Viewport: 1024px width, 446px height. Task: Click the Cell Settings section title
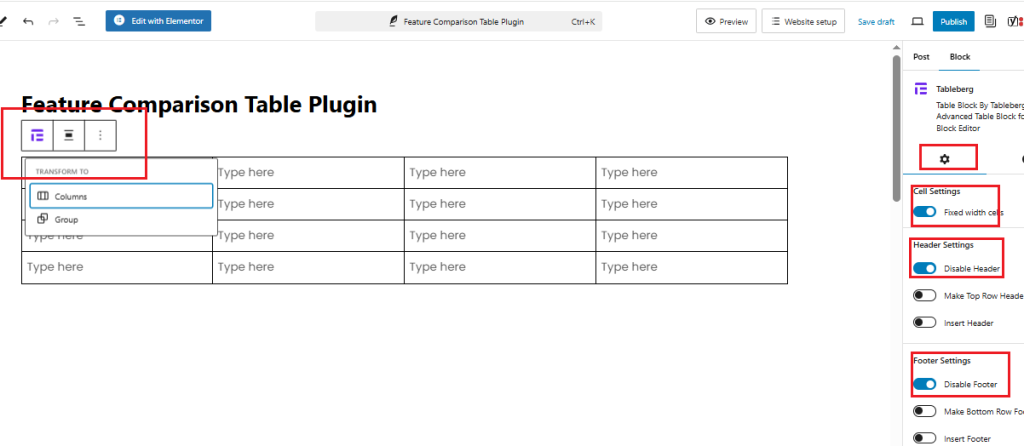click(936, 191)
